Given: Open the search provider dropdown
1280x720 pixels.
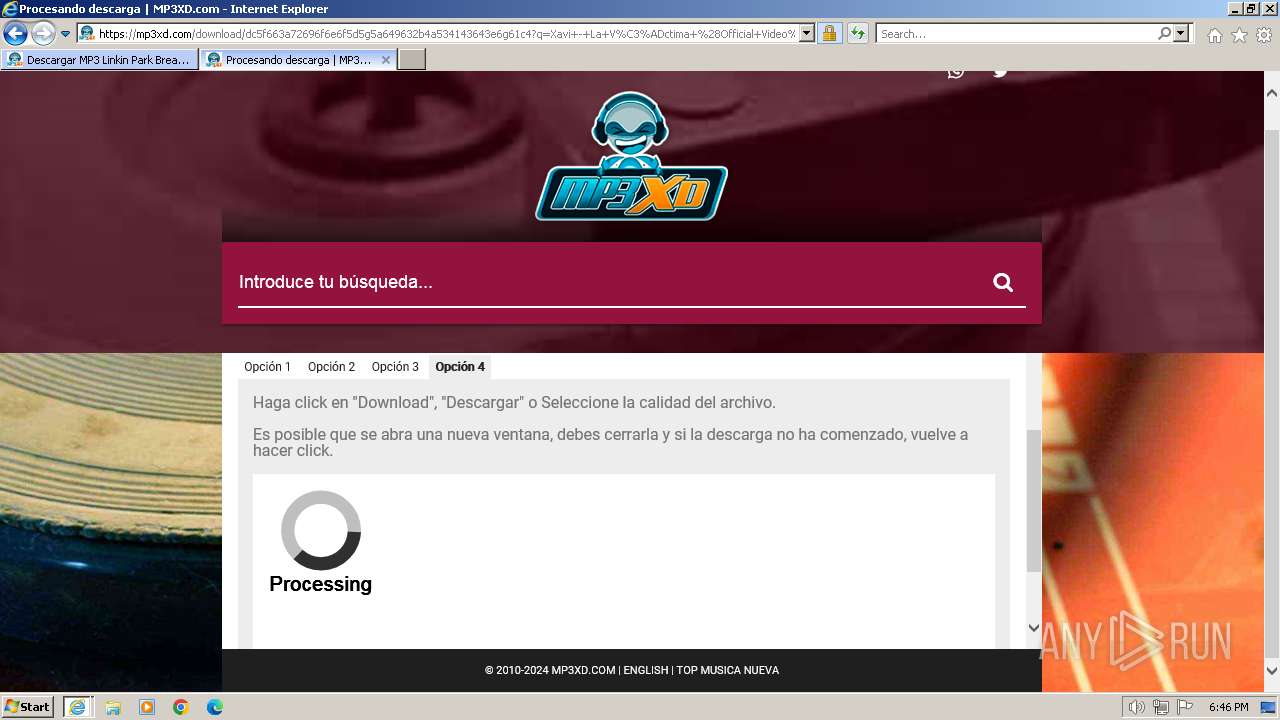Looking at the screenshot, I should 1181,34.
